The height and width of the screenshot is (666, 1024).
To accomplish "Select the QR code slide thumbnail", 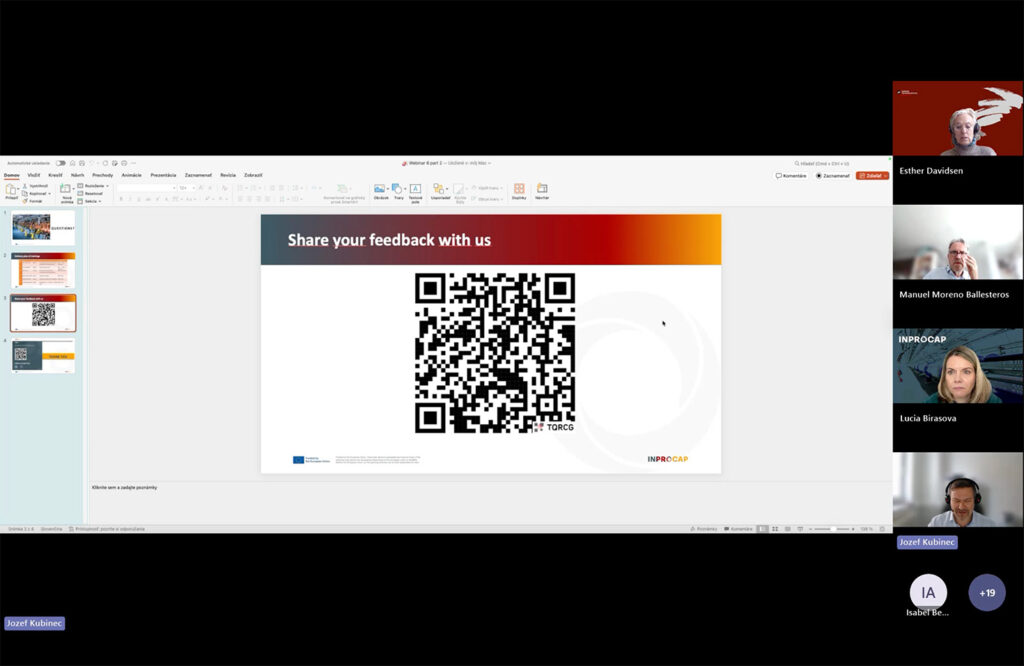I will click(x=43, y=312).
